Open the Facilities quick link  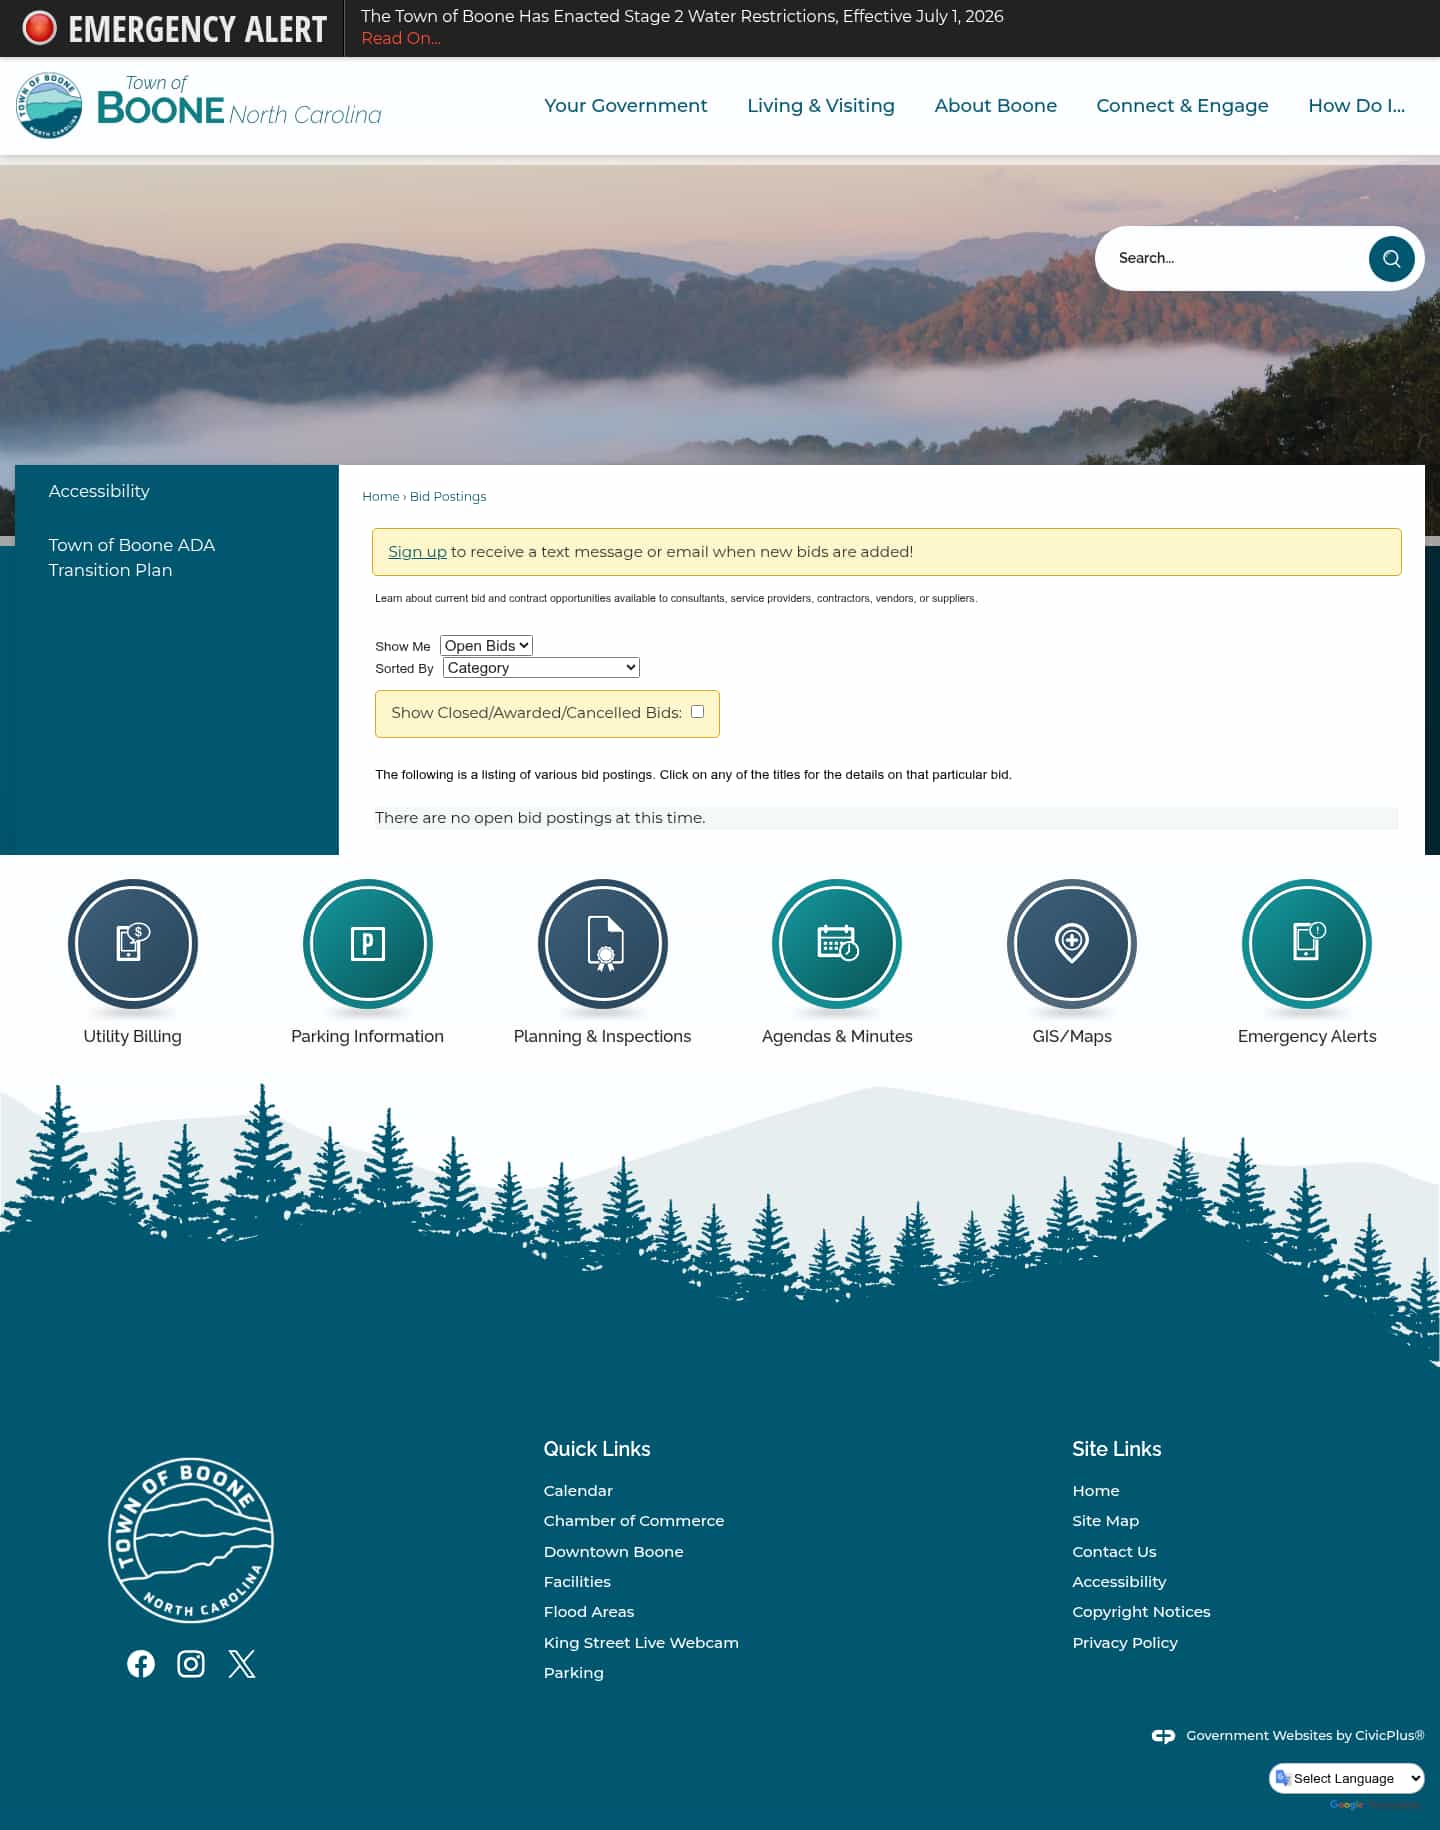click(577, 1581)
